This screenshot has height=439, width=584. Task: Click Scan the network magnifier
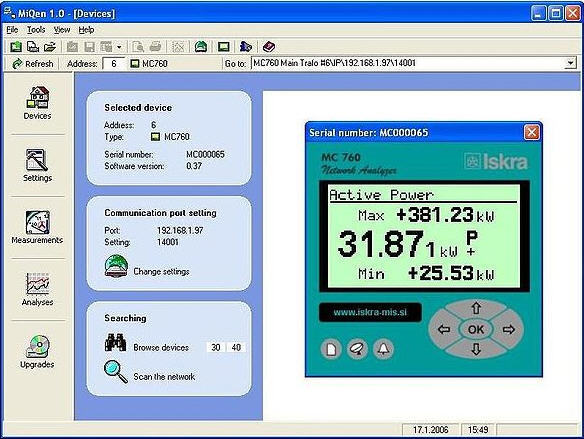[116, 372]
